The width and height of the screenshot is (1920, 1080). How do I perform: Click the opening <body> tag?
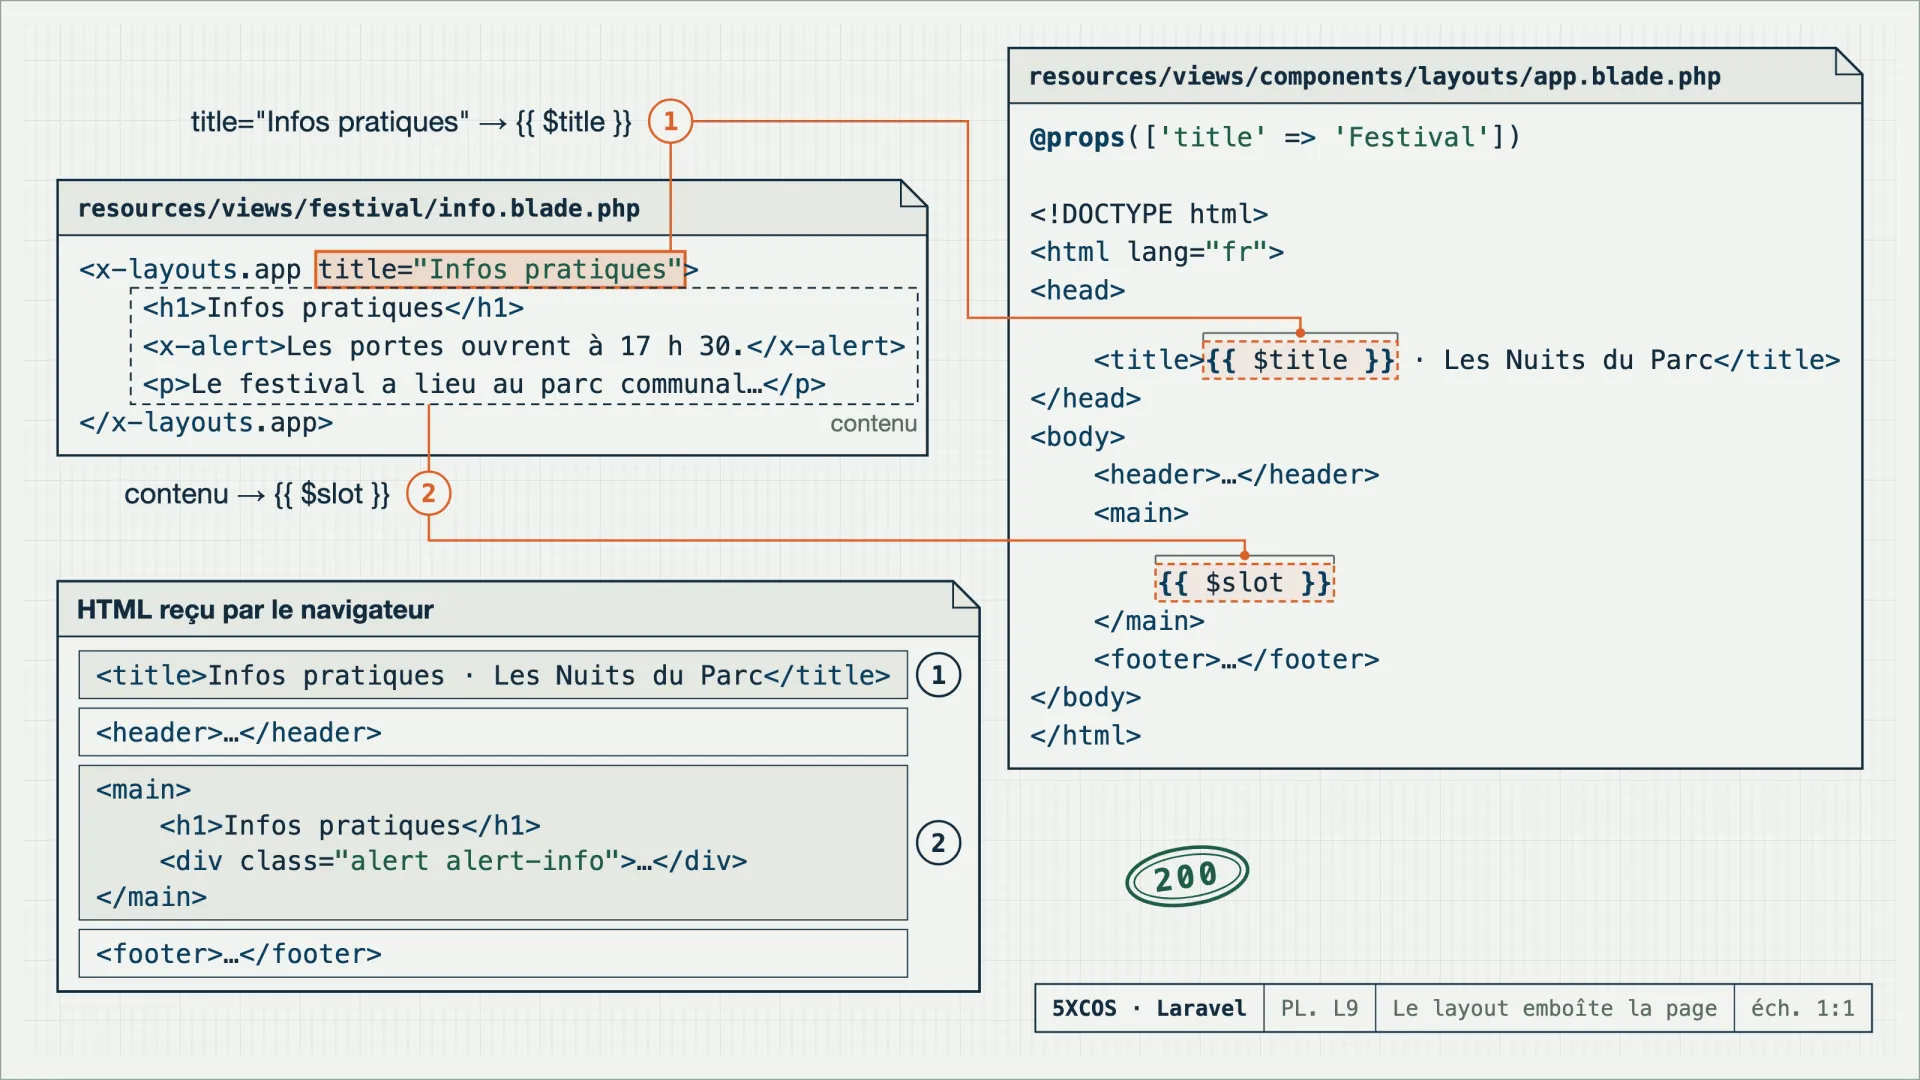click(1077, 437)
